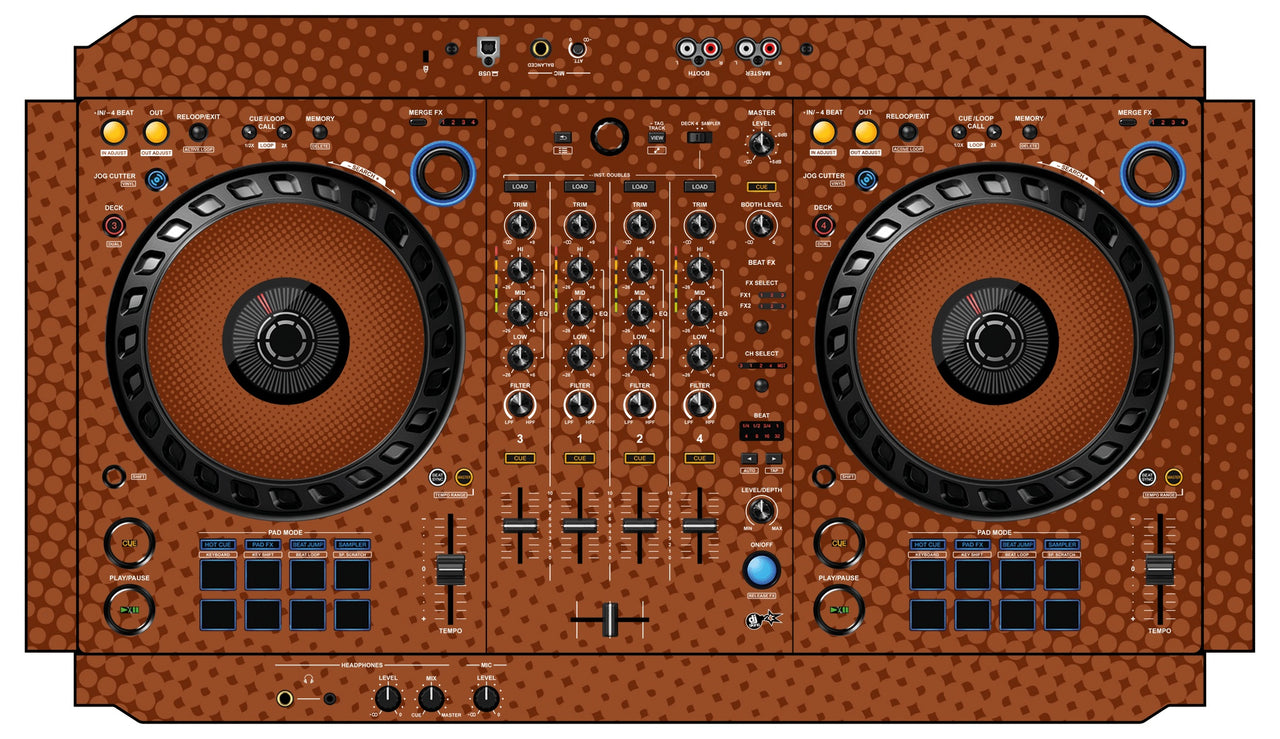Turn on RELEASE FX with the blue ON/OFF button
Image resolution: width=1280 pixels, height=739 pixels.
coord(761,570)
